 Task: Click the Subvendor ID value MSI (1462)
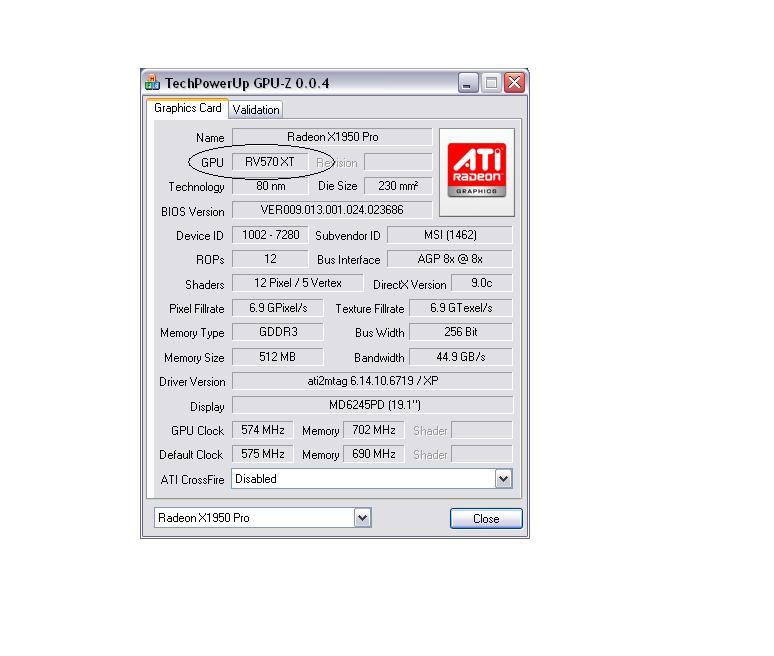pyautogui.click(x=450, y=234)
